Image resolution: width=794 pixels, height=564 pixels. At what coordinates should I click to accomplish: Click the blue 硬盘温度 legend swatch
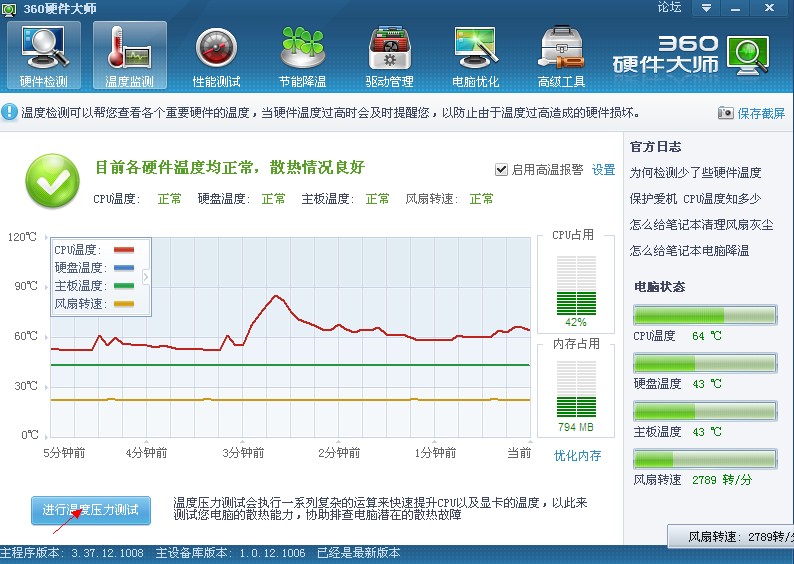click(x=124, y=268)
